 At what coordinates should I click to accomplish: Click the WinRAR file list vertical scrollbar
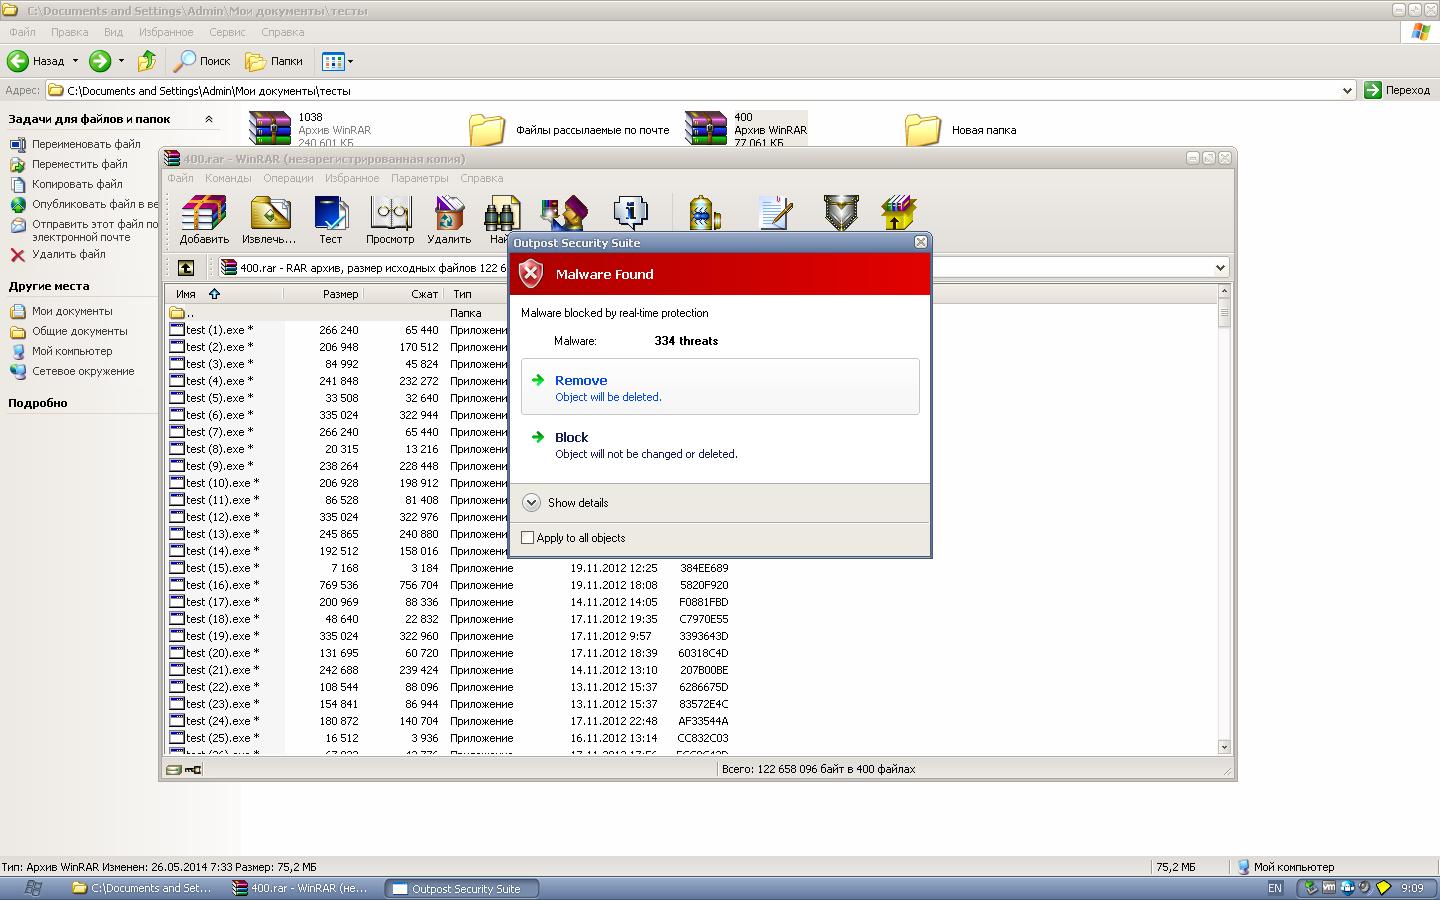[x=1224, y=520]
